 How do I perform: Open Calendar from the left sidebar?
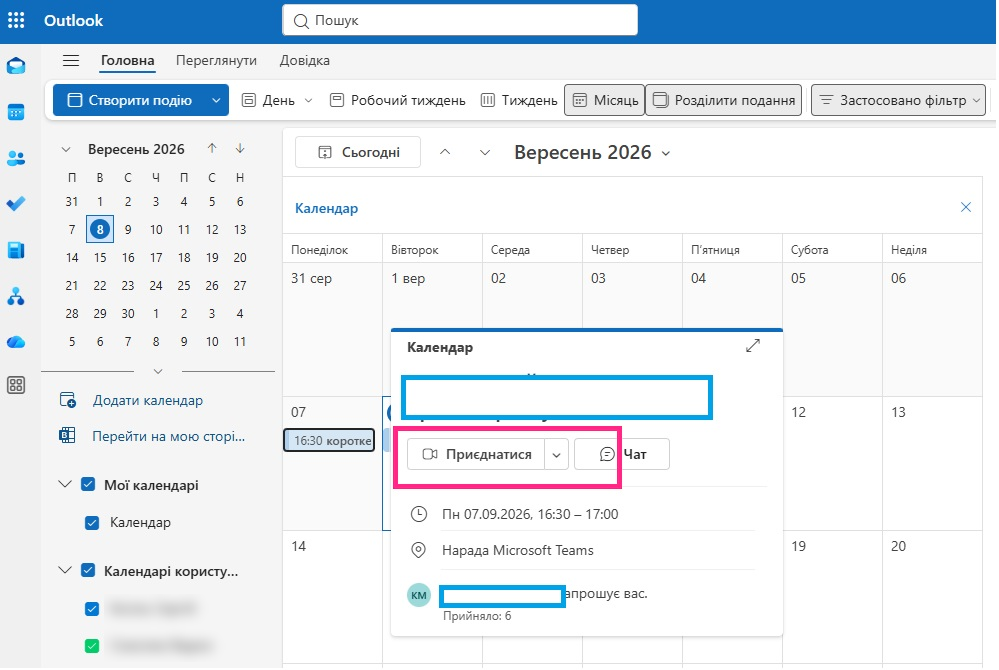coord(16,113)
